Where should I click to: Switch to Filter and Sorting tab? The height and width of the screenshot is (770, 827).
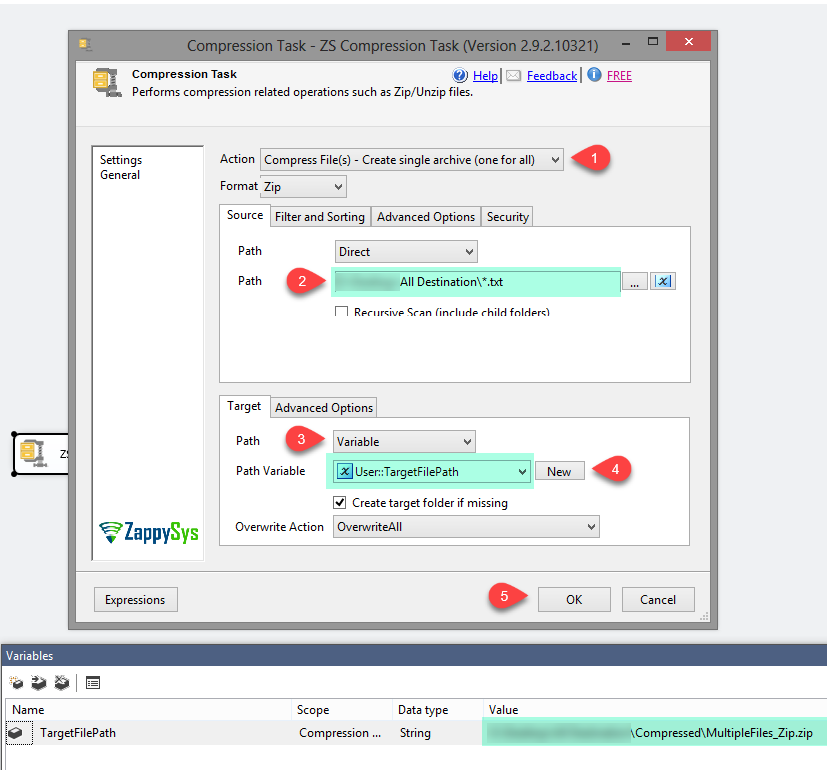tap(320, 217)
